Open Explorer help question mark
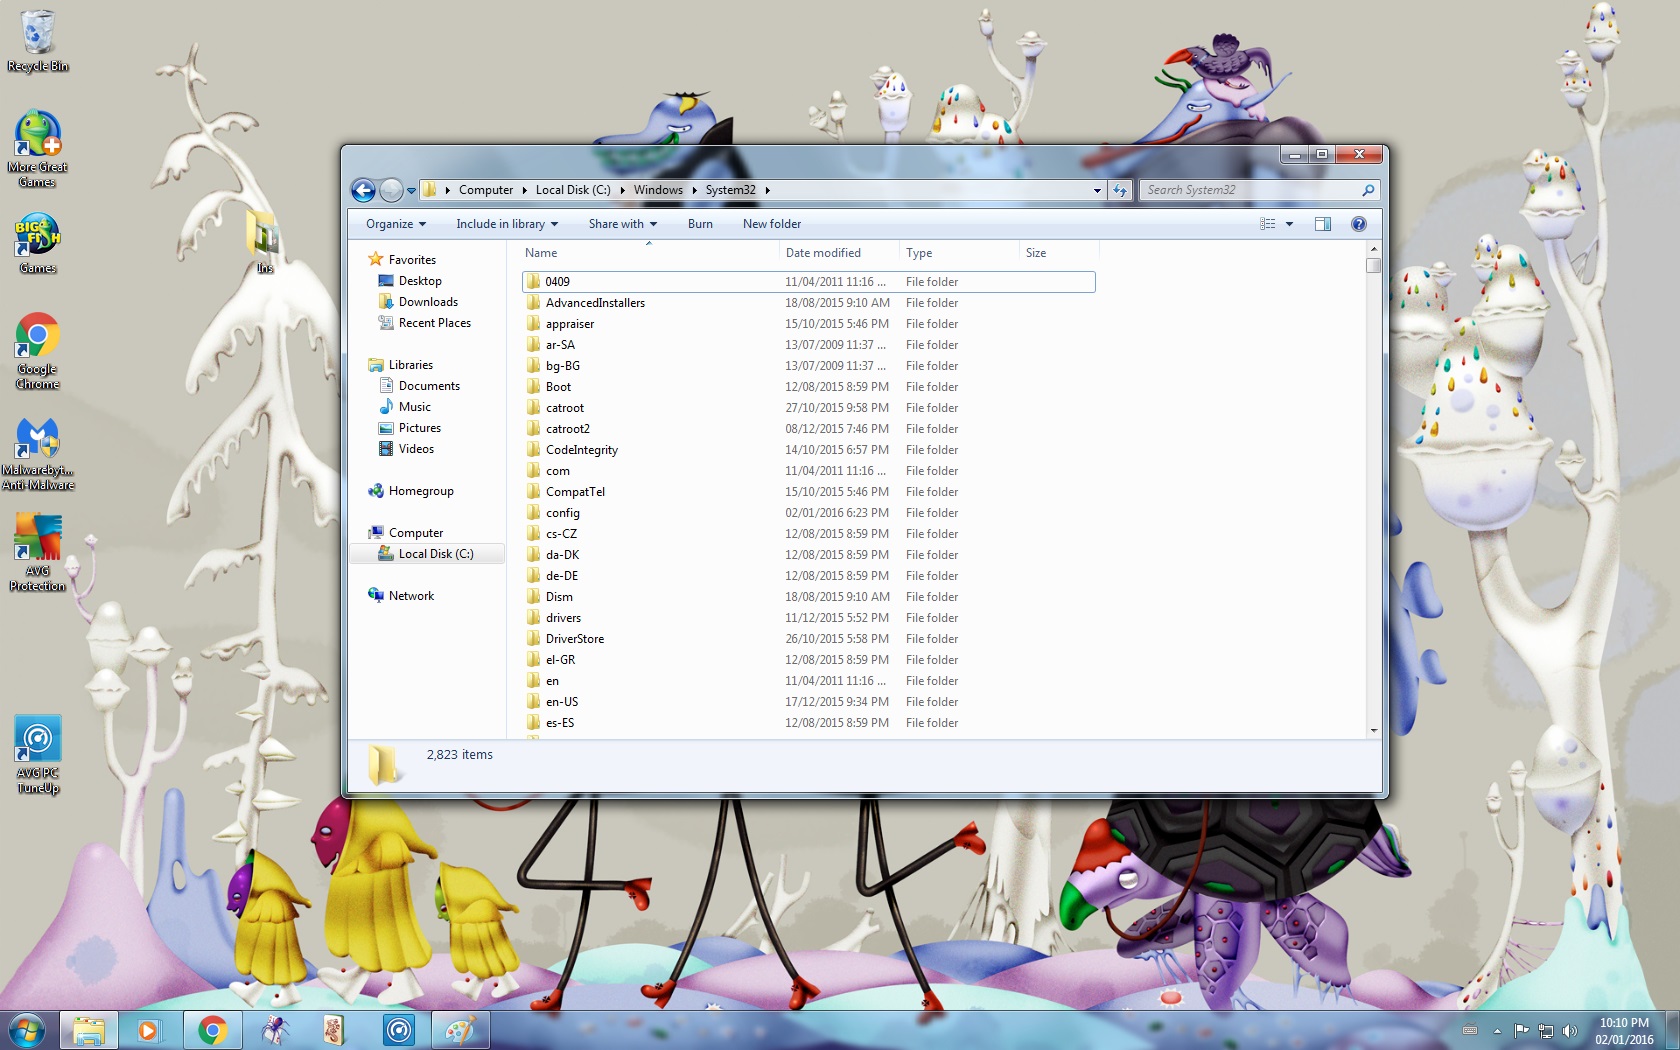The width and height of the screenshot is (1680, 1050). pyautogui.click(x=1358, y=224)
